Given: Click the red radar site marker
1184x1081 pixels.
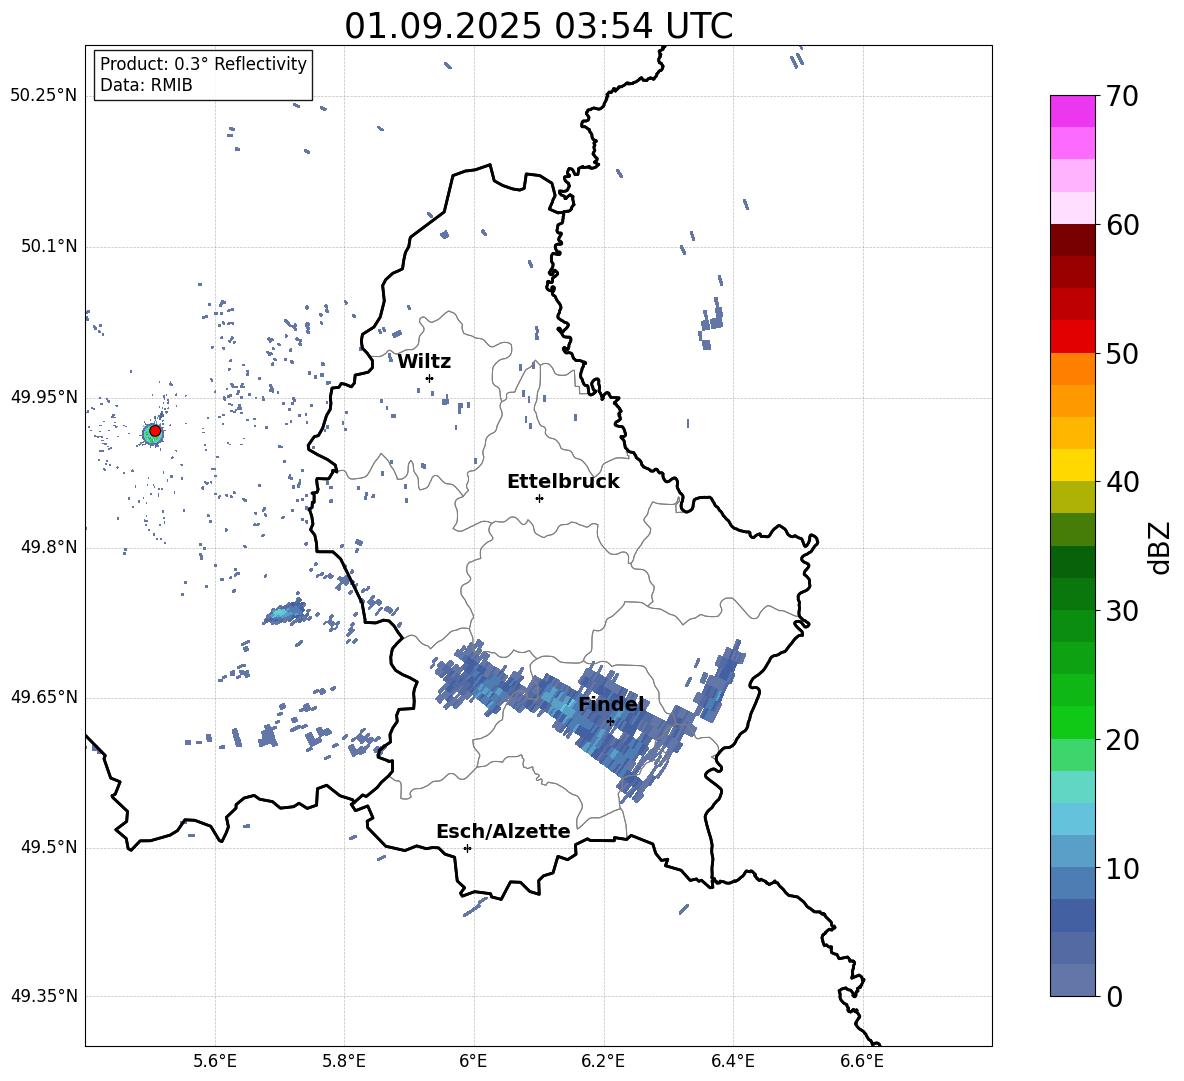Looking at the screenshot, I should [155, 431].
